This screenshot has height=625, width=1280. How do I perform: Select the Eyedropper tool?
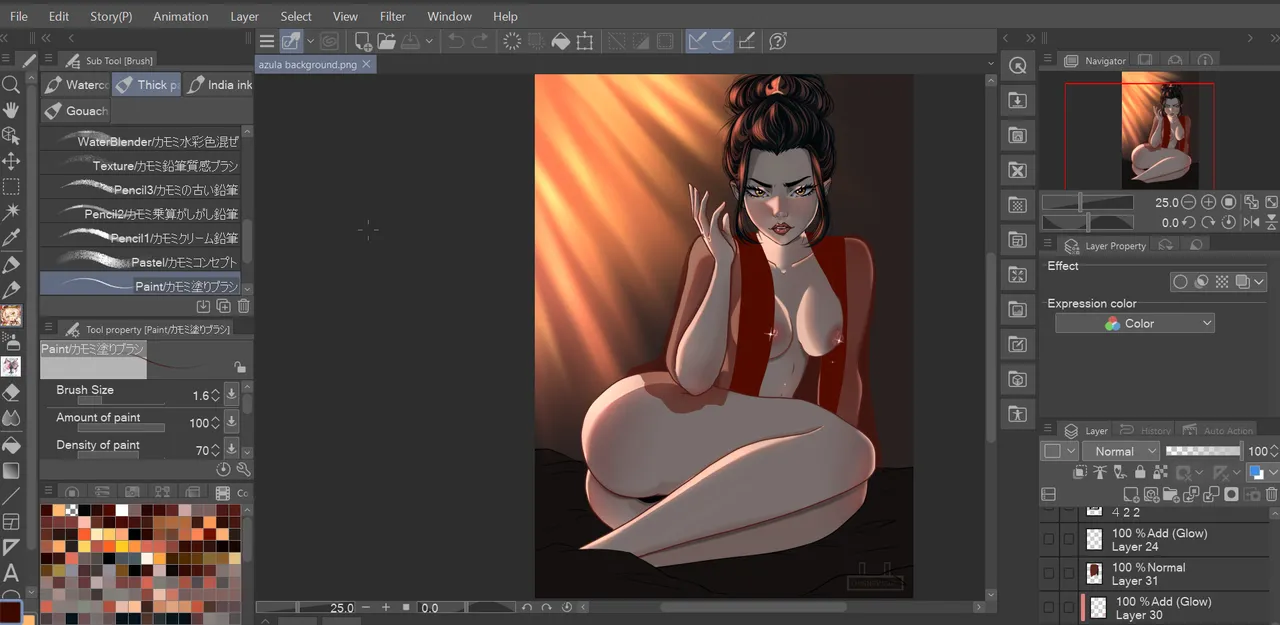11,237
